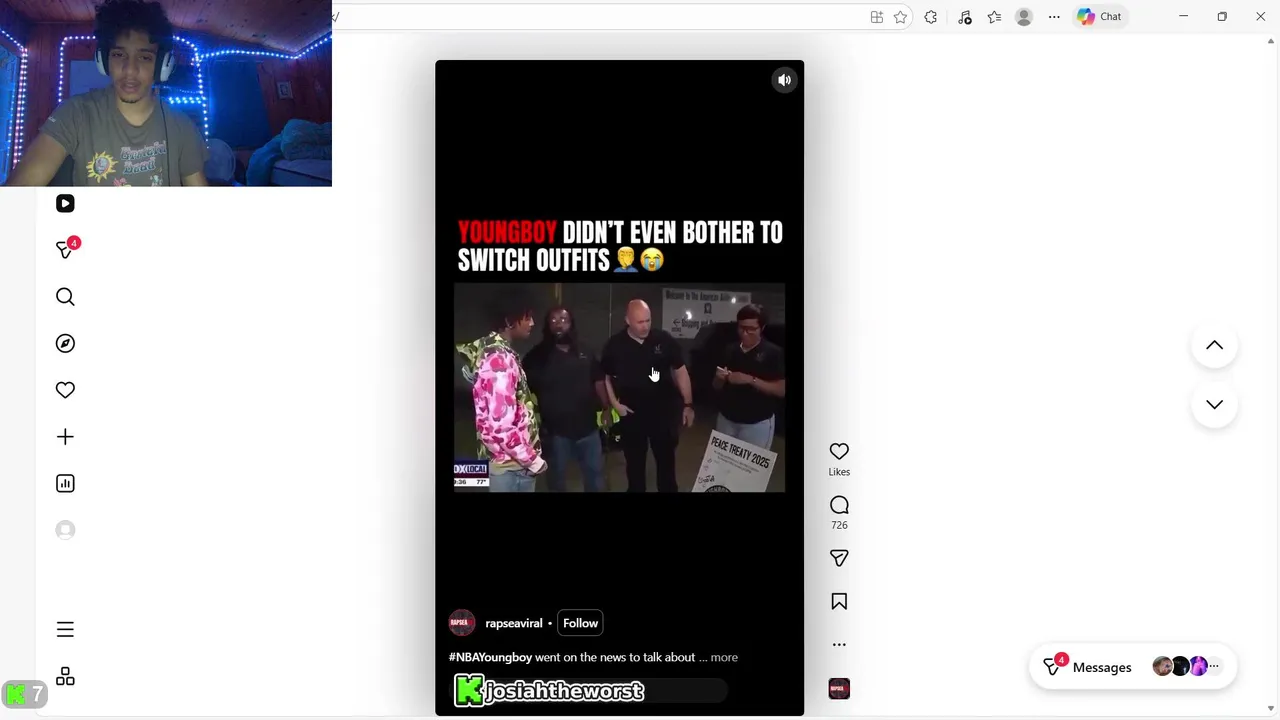Open browser profile avatar

[x=1024, y=17]
